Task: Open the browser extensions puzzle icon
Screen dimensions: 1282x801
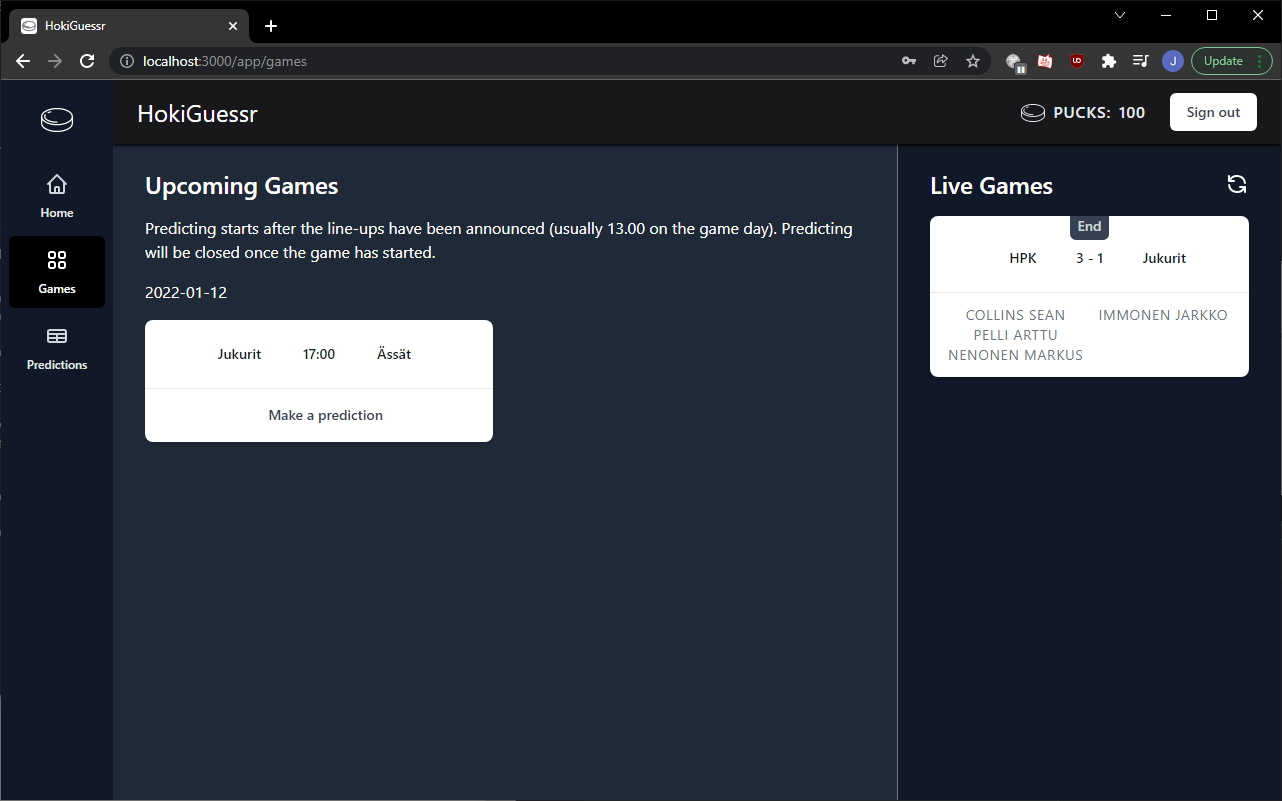Action: pyautogui.click(x=1108, y=61)
